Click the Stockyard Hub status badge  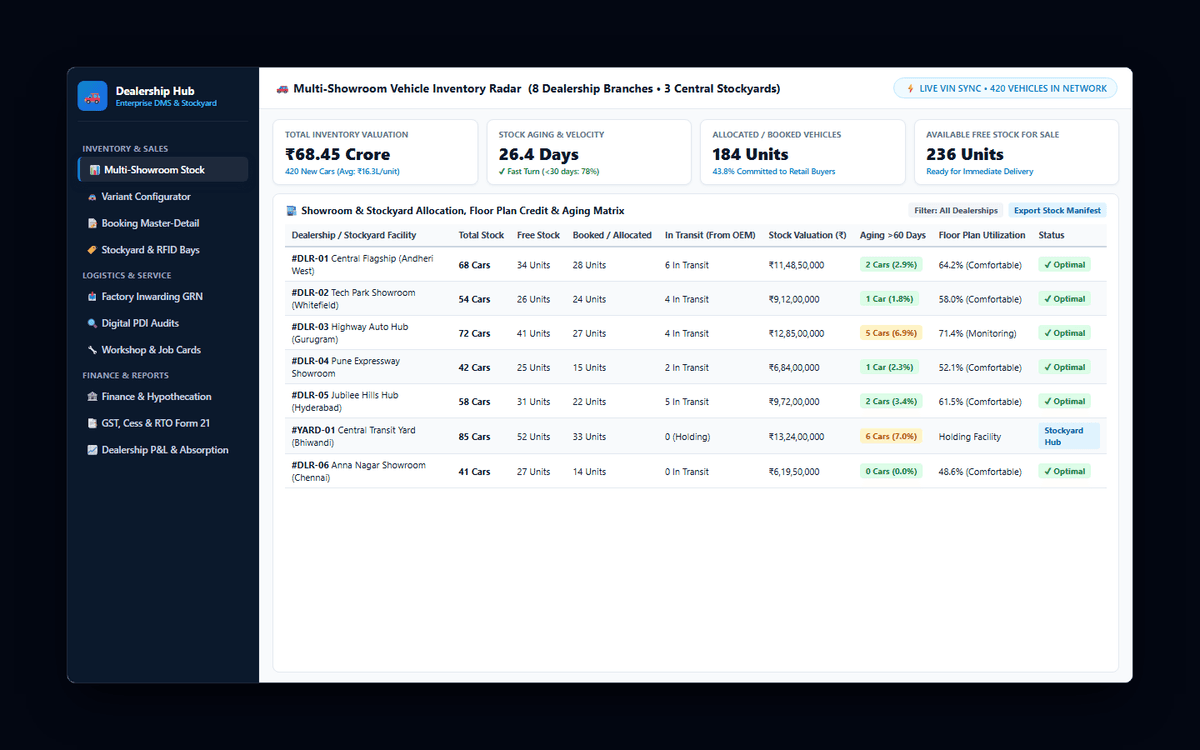pyautogui.click(x=1069, y=436)
